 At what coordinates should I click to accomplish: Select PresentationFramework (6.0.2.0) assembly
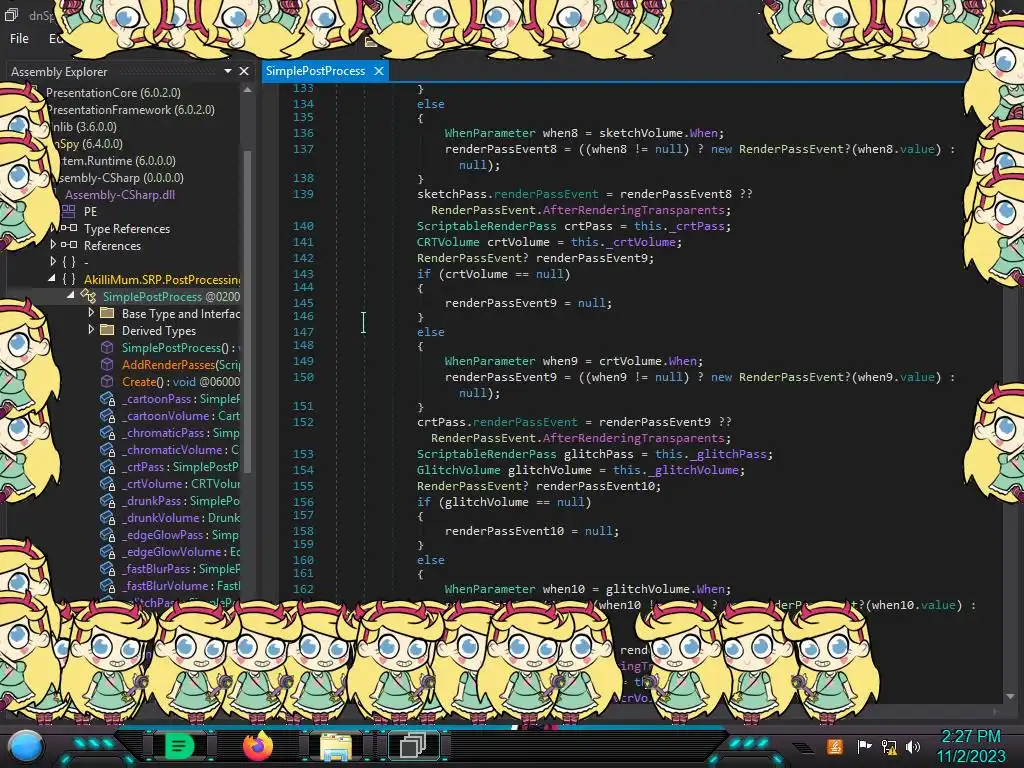coord(131,110)
